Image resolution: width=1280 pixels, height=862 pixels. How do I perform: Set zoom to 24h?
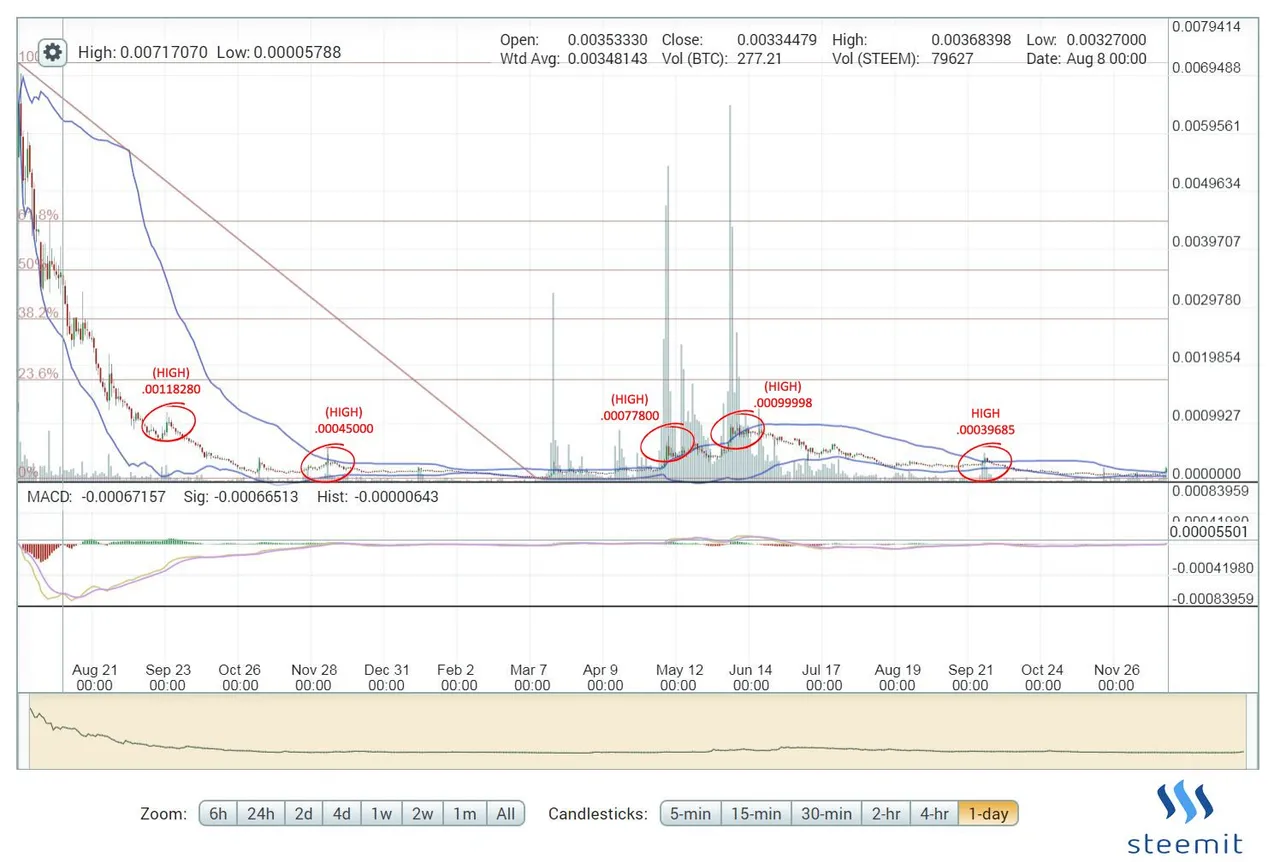pos(260,814)
